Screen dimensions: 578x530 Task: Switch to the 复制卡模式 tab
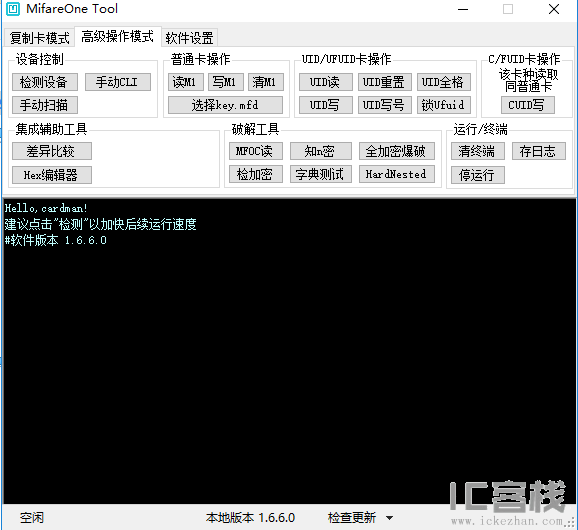39,38
